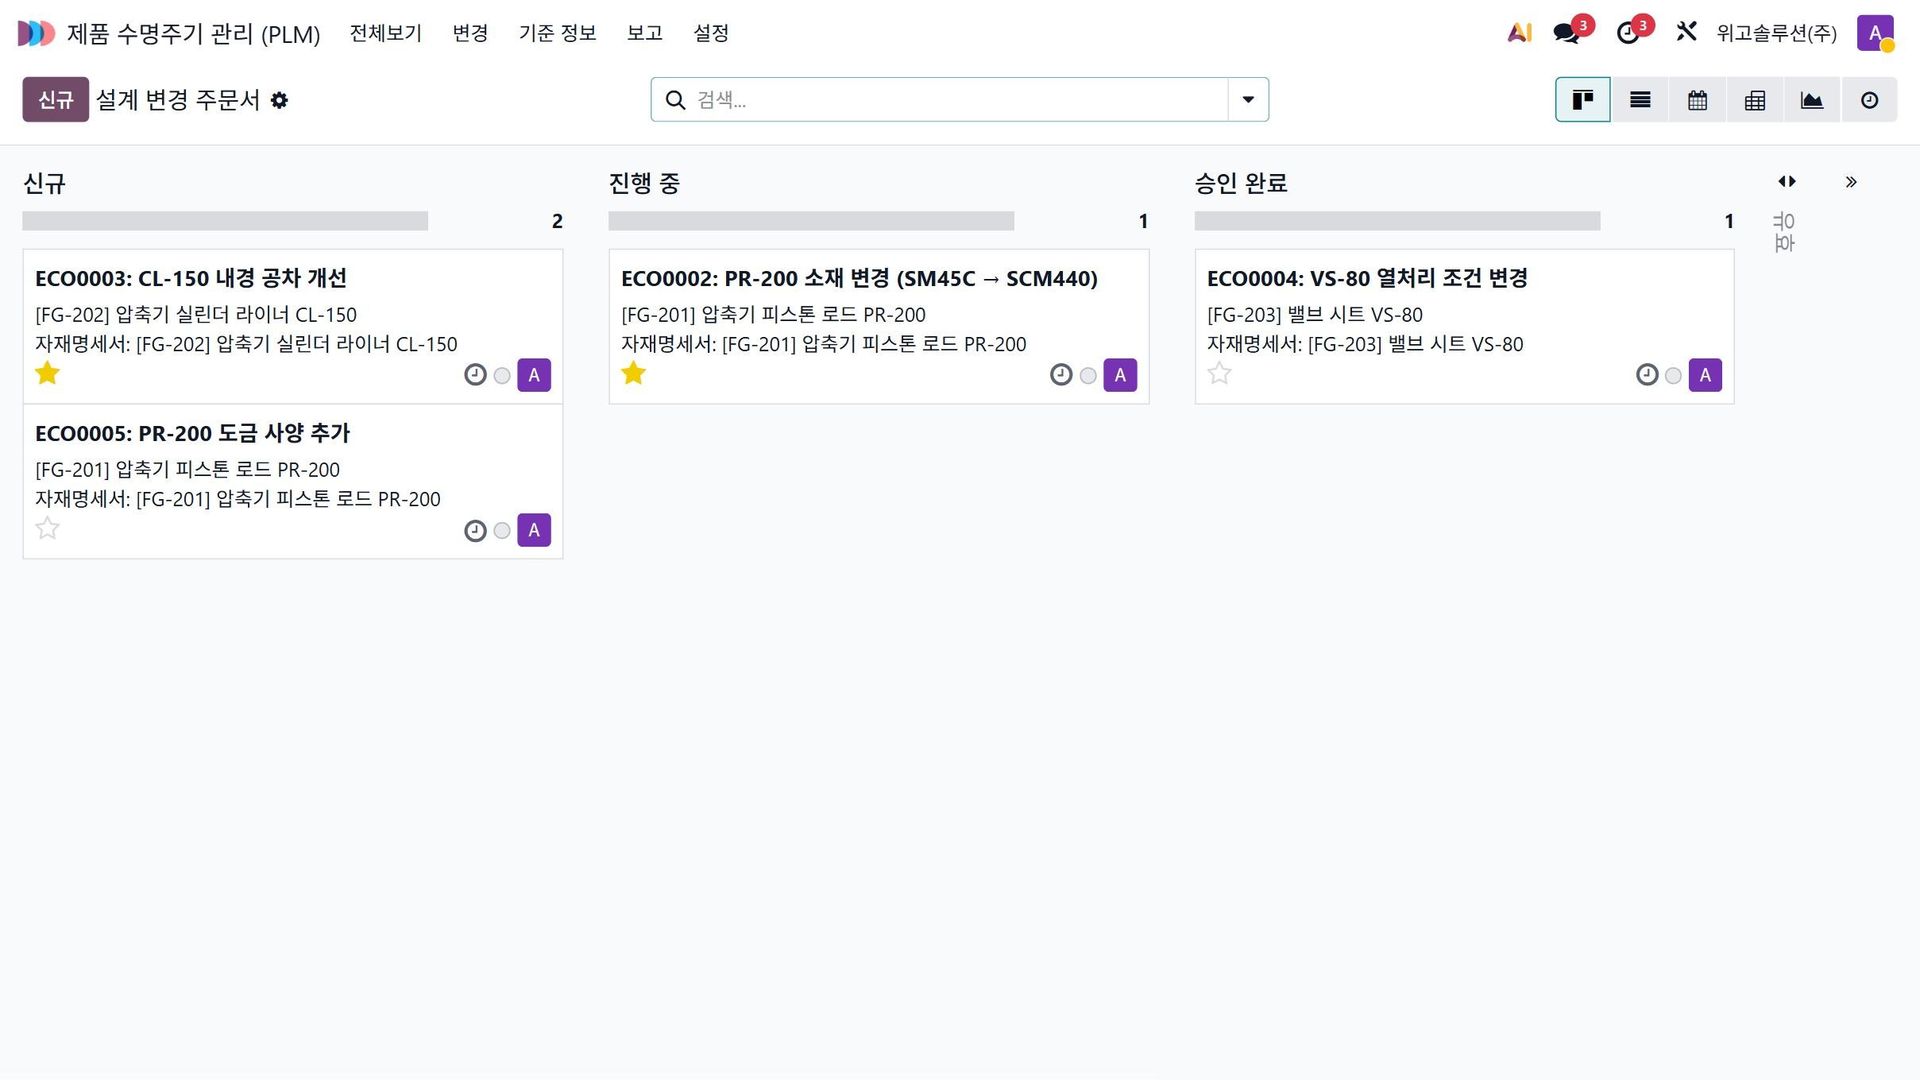The width and height of the screenshot is (1920, 1080).
Task: Open the conversations chat icon
Action: [1567, 33]
